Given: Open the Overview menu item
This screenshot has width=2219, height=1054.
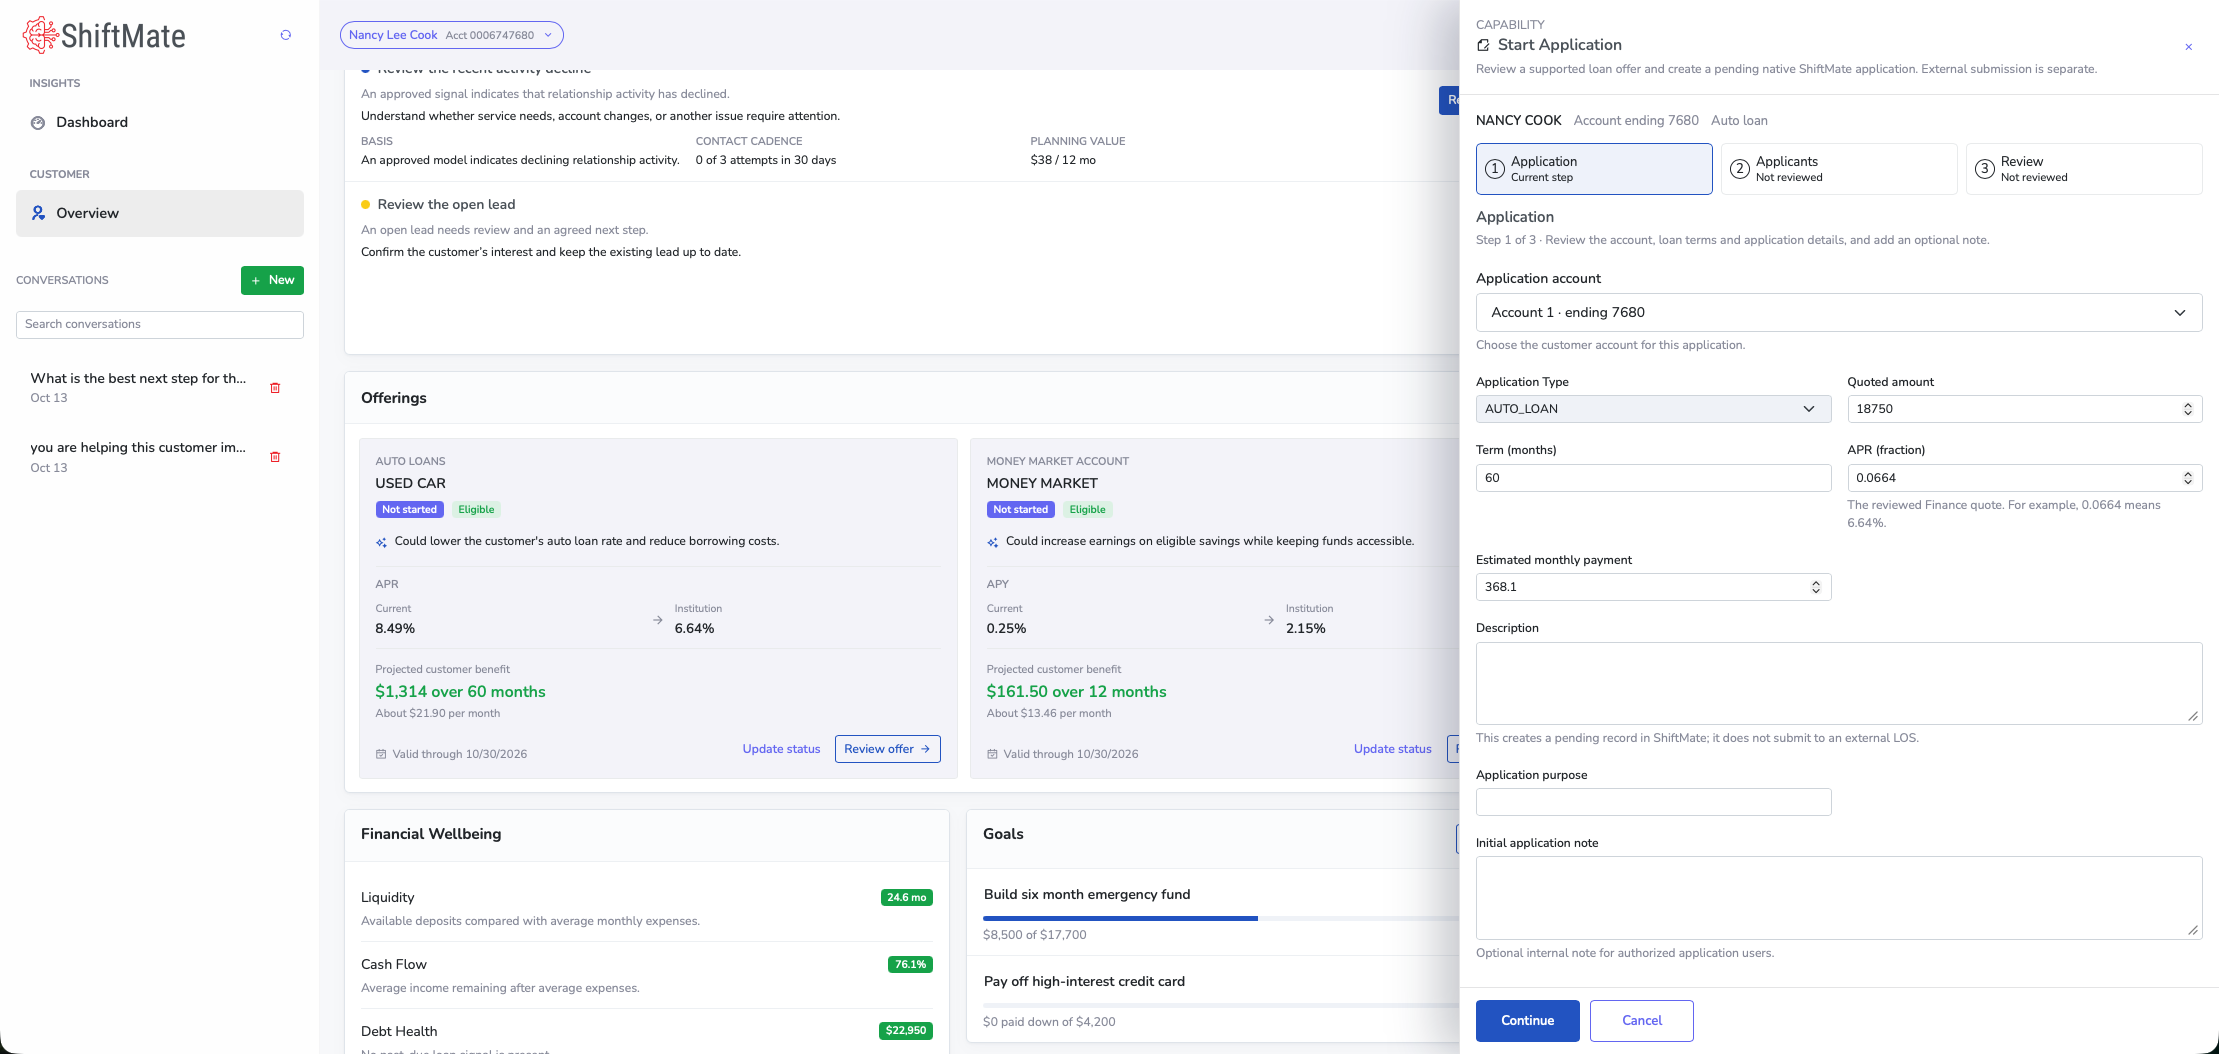Looking at the screenshot, I should (x=160, y=213).
